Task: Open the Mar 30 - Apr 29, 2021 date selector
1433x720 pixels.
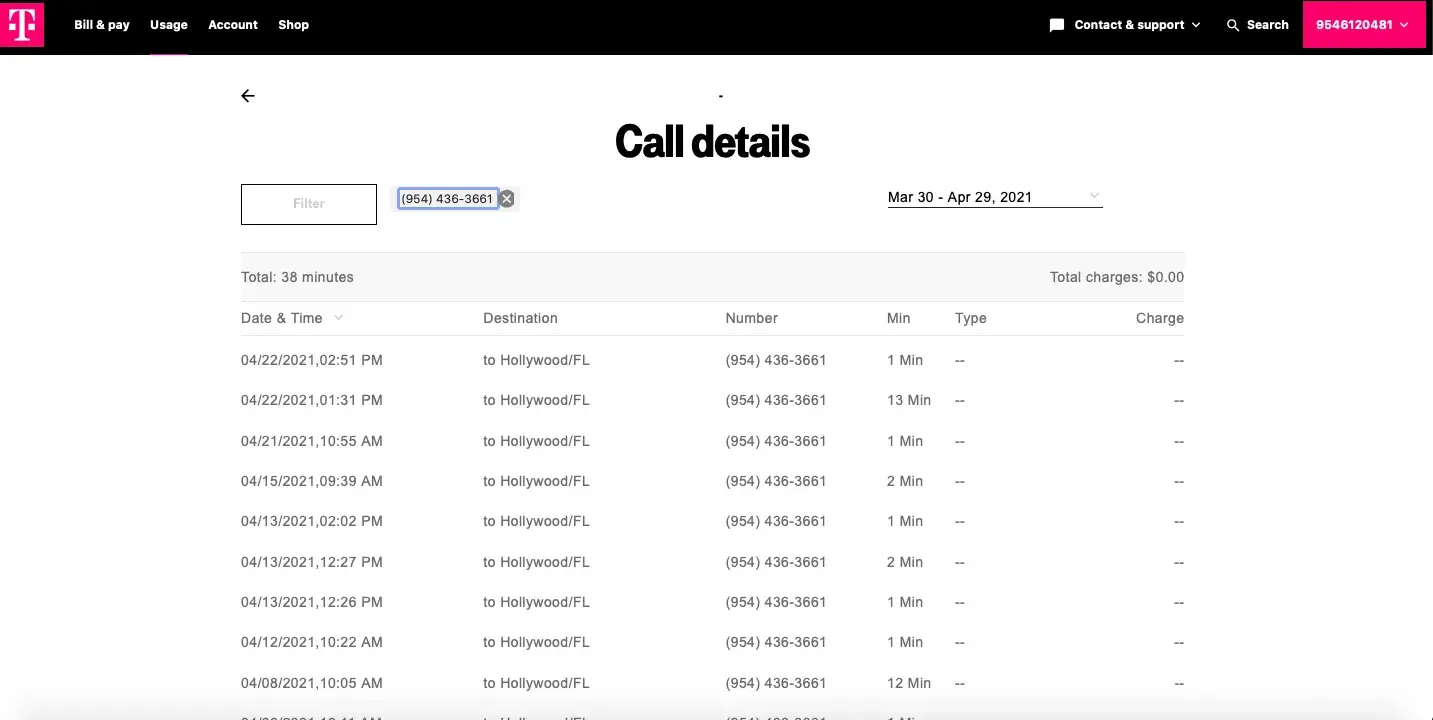Action: click(994, 197)
